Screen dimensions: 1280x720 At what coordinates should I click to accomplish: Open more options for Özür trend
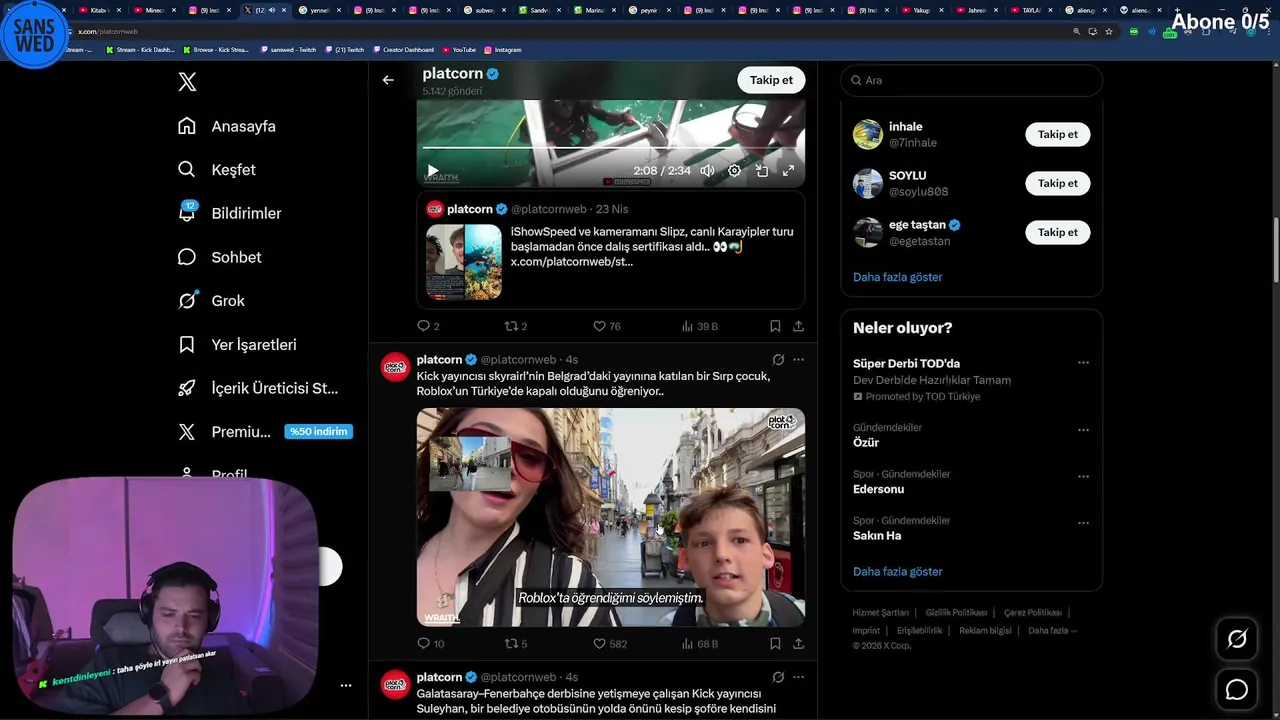pos(1083,430)
